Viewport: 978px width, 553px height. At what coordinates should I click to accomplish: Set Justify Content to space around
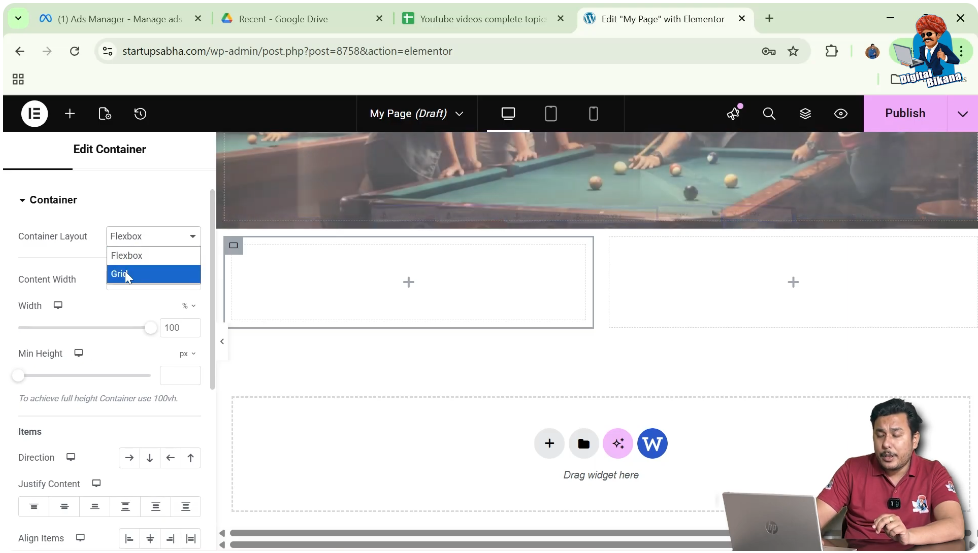pos(155,507)
